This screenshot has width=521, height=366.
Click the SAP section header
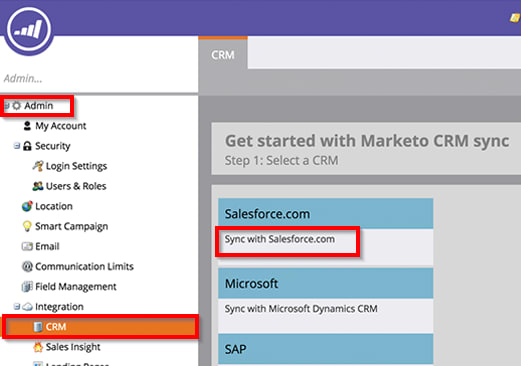tap(326, 349)
